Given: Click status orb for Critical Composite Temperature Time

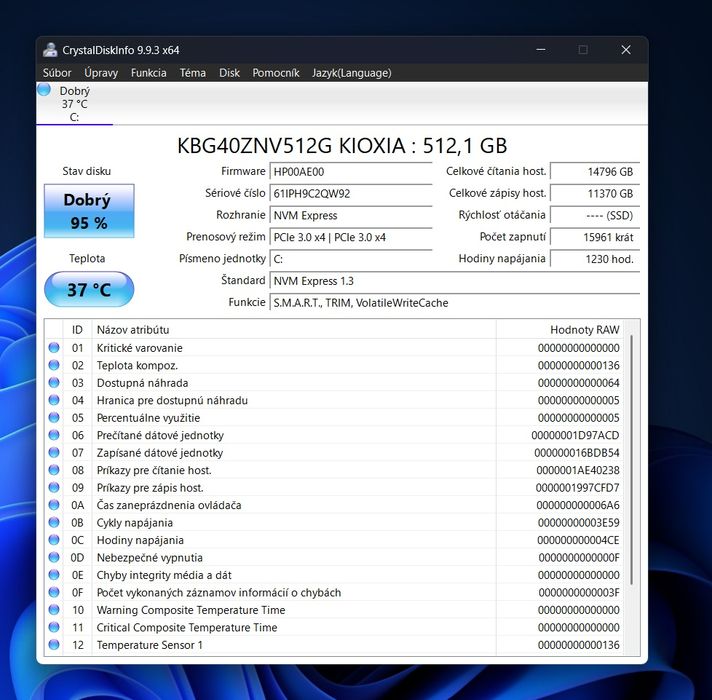Looking at the screenshot, I should click(x=54, y=627).
